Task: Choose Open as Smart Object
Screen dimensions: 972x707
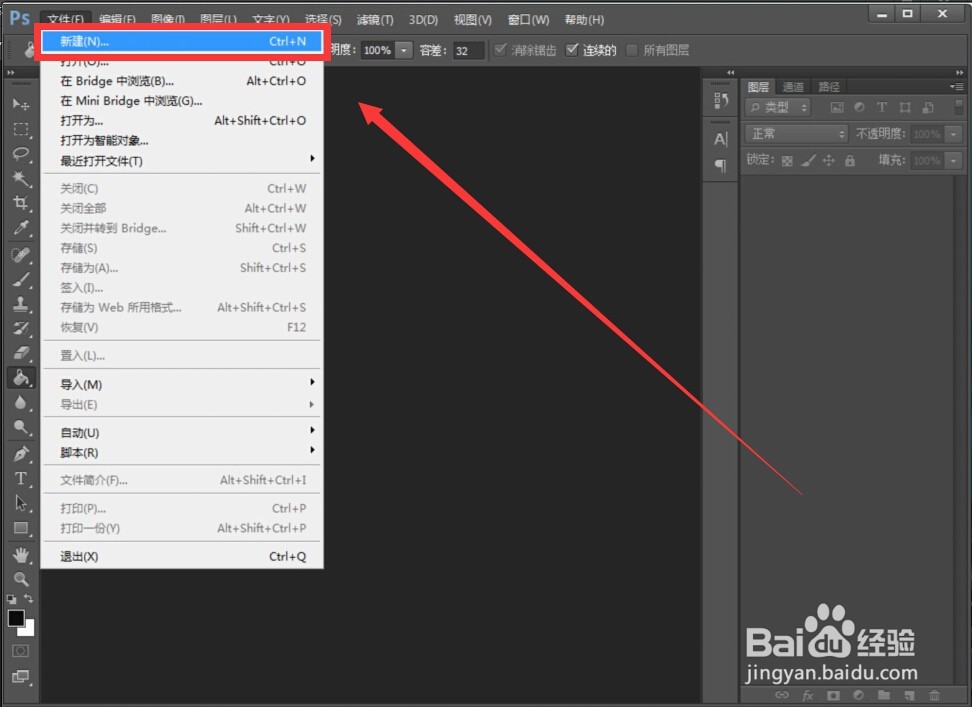Action: tap(182, 141)
